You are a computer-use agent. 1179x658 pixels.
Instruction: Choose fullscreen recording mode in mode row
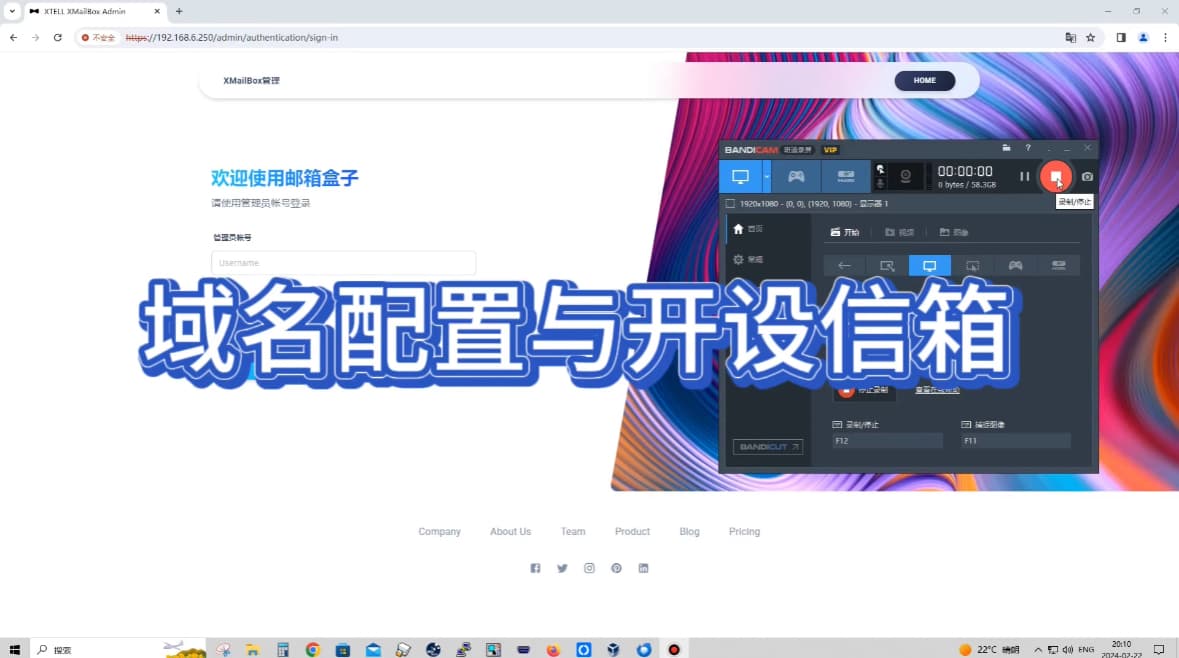point(930,265)
